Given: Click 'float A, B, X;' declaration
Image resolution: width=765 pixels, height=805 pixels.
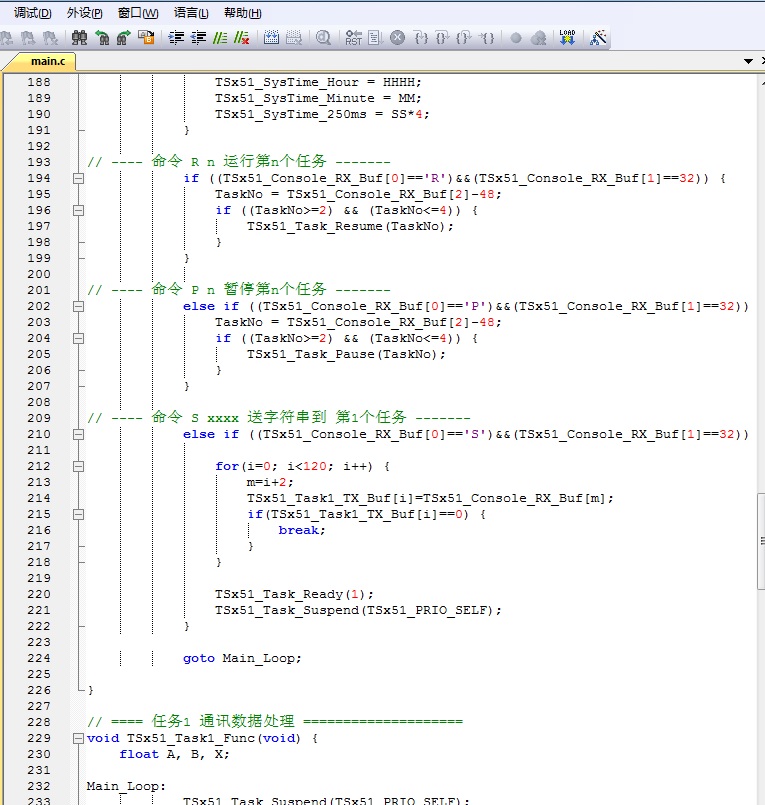Looking at the screenshot, I should [x=174, y=754].
